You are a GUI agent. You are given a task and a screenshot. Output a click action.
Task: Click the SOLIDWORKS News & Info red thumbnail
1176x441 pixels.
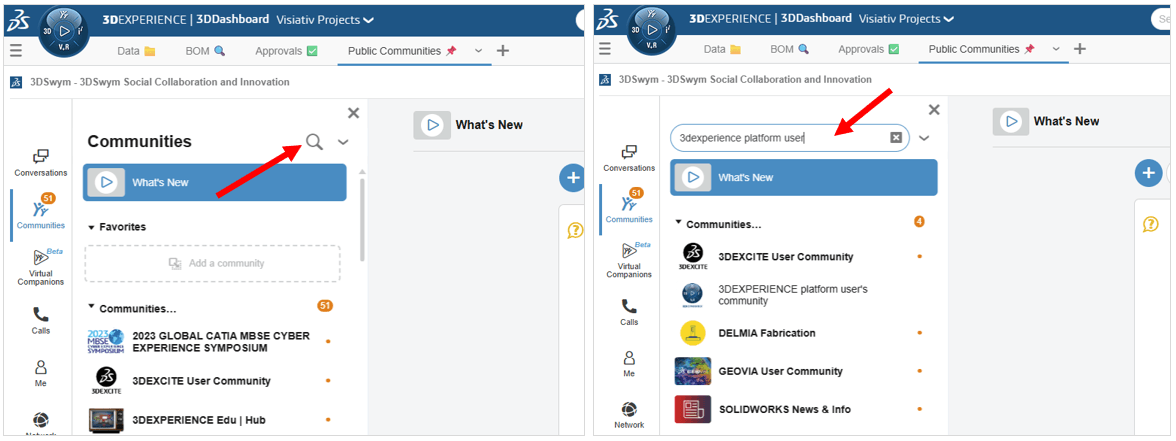(x=693, y=410)
